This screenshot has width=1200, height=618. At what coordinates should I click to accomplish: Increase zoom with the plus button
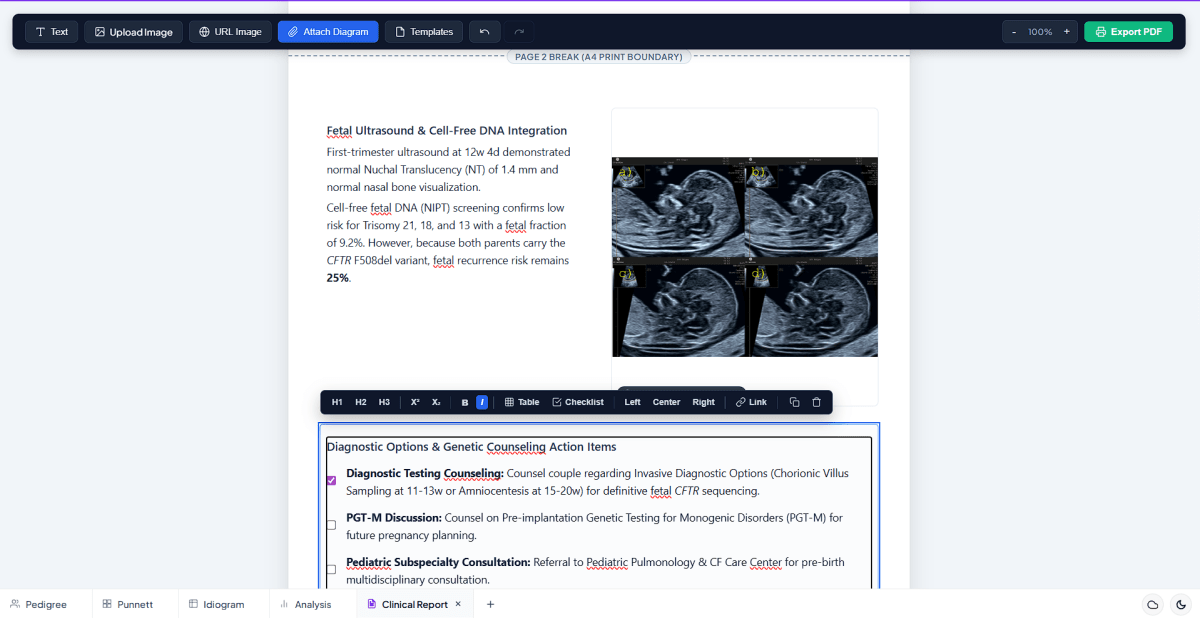tap(1066, 32)
